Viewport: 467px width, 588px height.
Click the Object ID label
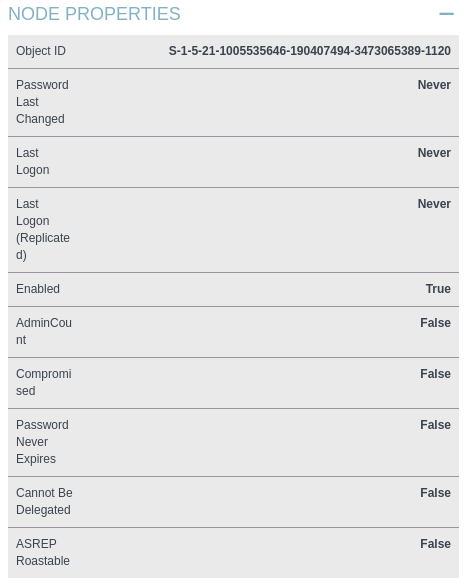(41, 51)
